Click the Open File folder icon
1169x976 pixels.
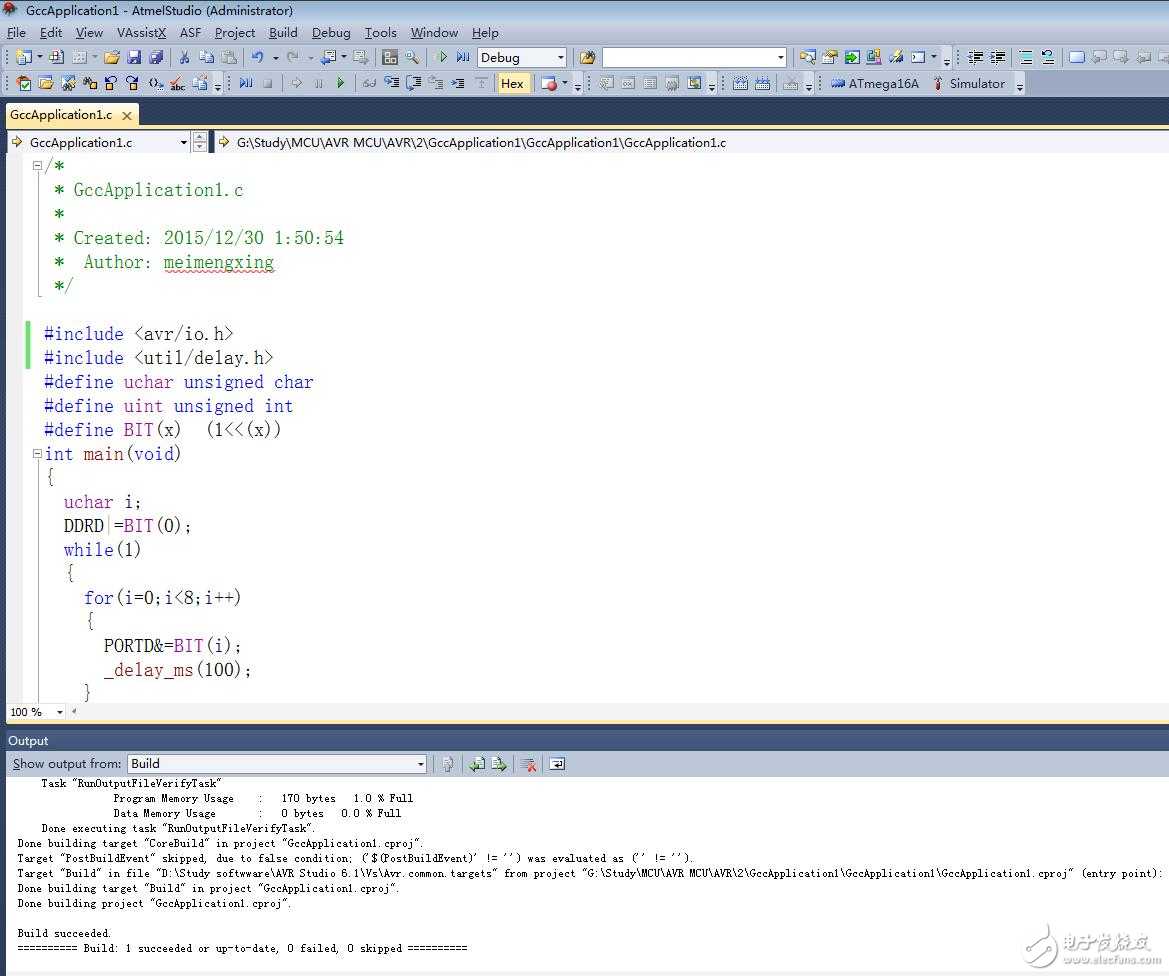pyautogui.click(x=112, y=57)
